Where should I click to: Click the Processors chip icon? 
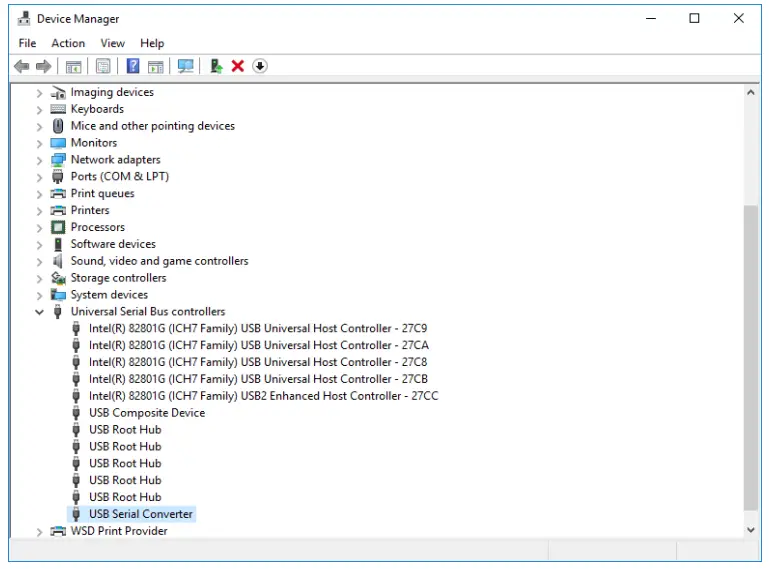[58, 227]
